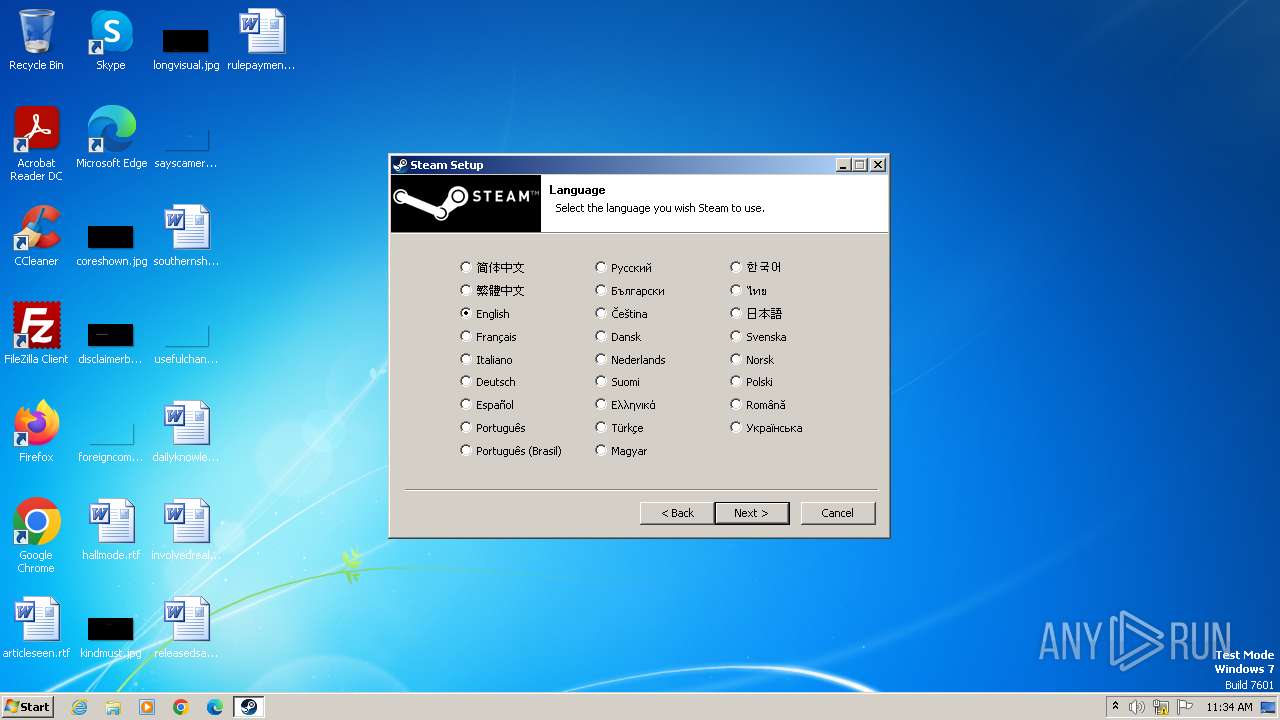This screenshot has width=1280, height=720.
Task: Open articleseen.rtf document
Action: (36, 628)
